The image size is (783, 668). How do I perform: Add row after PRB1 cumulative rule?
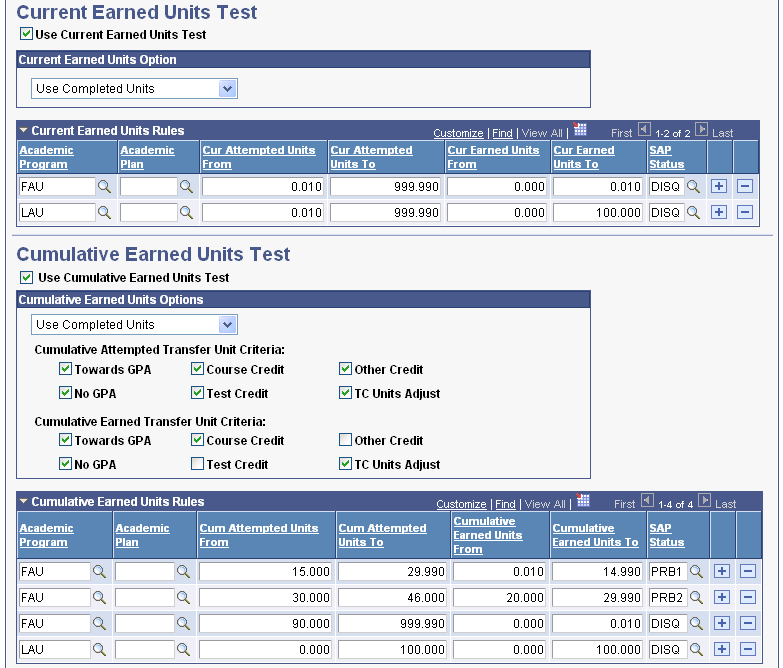point(722,571)
